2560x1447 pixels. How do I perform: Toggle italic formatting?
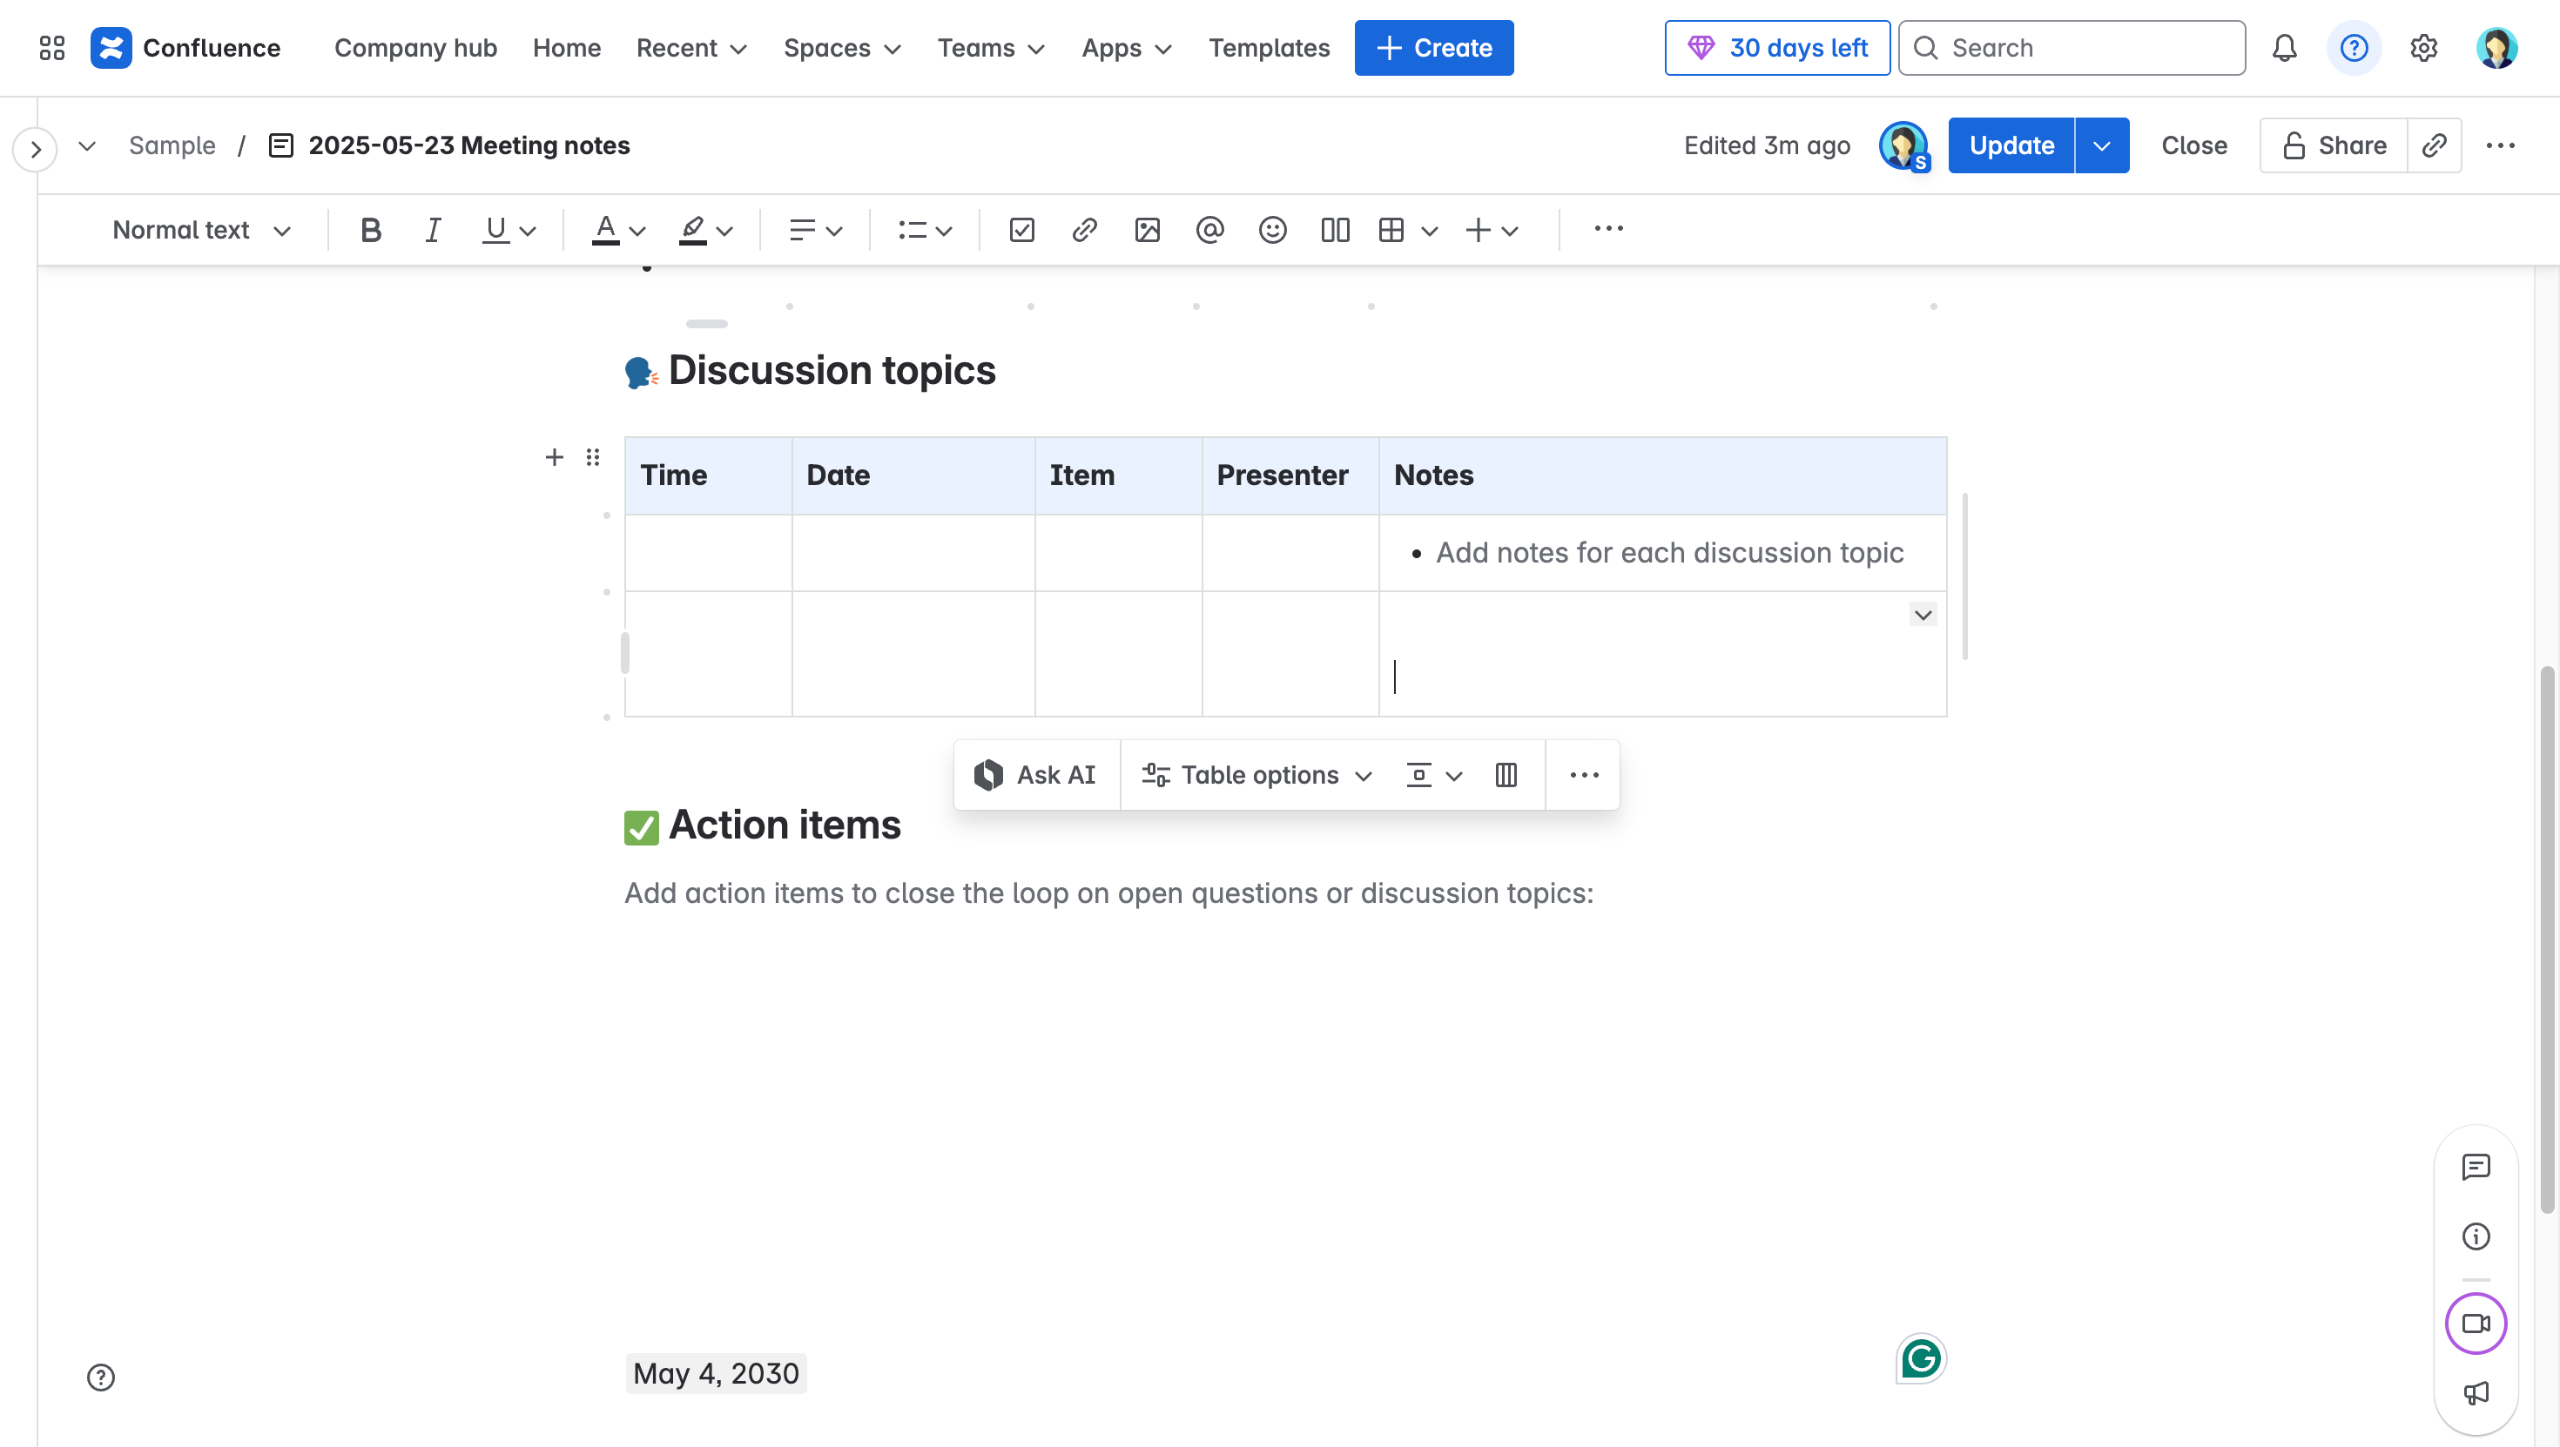point(432,230)
